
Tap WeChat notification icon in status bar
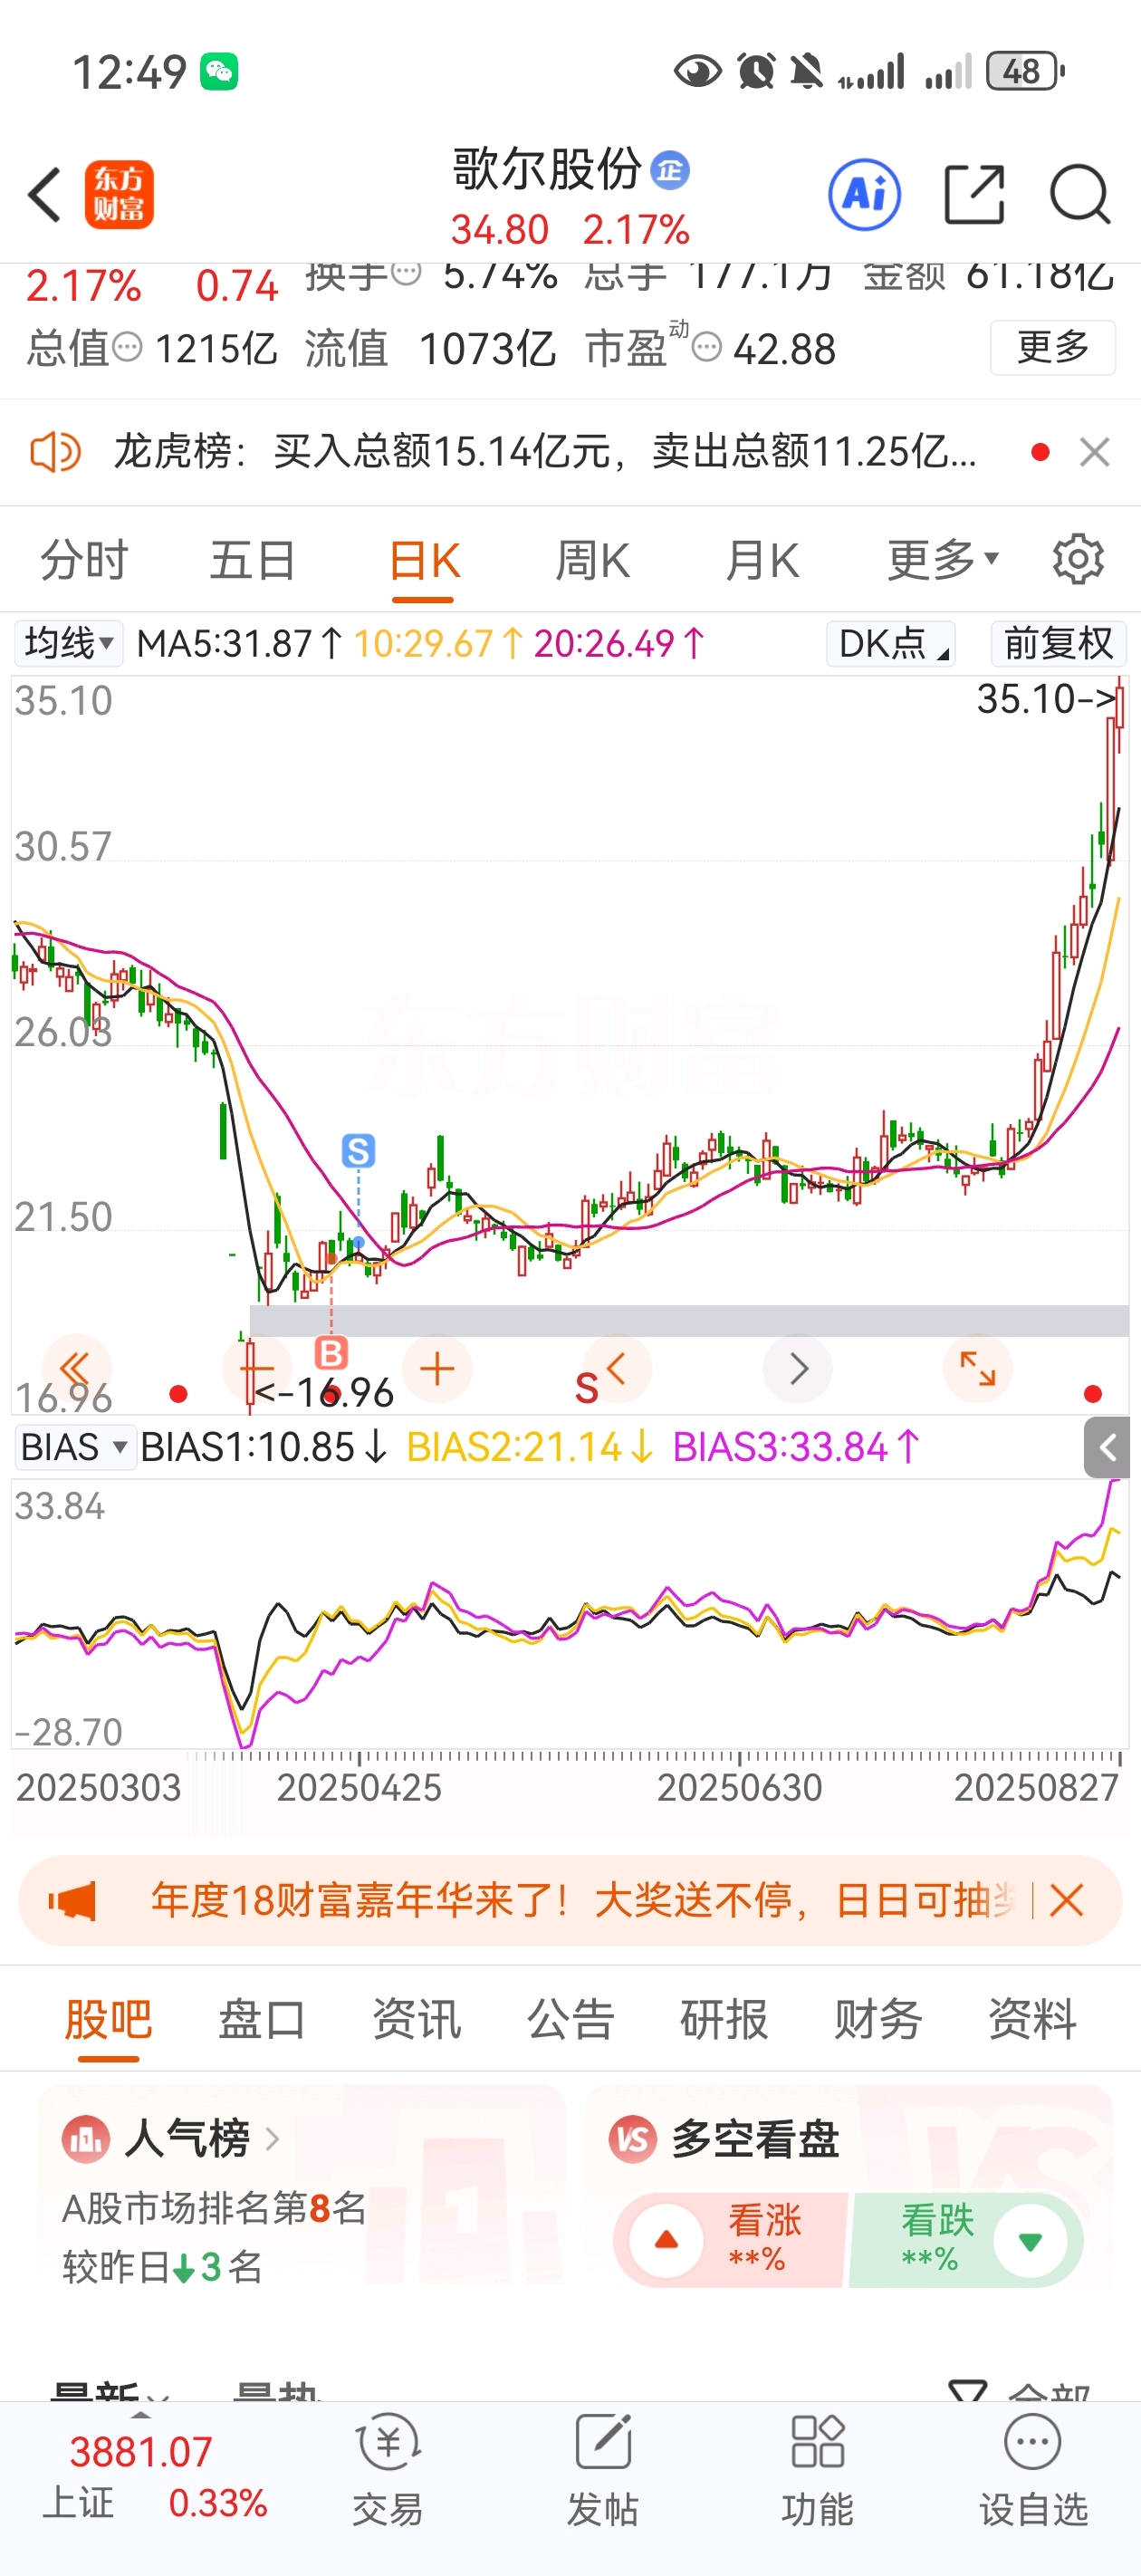pyautogui.click(x=219, y=72)
